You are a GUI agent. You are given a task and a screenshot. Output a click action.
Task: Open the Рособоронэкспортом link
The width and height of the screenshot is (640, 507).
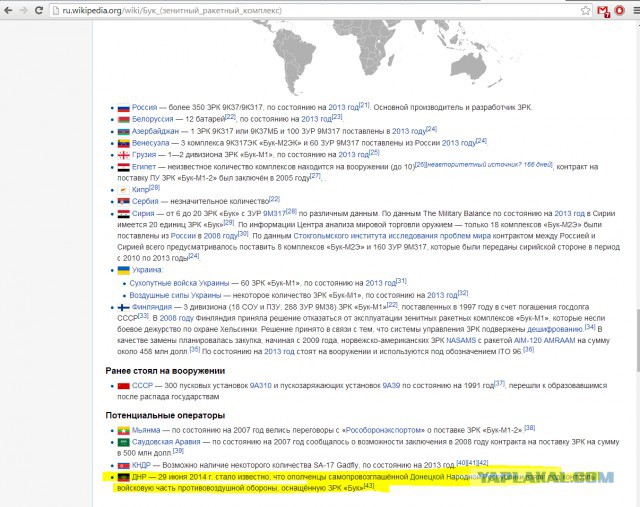click(x=384, y=430)
